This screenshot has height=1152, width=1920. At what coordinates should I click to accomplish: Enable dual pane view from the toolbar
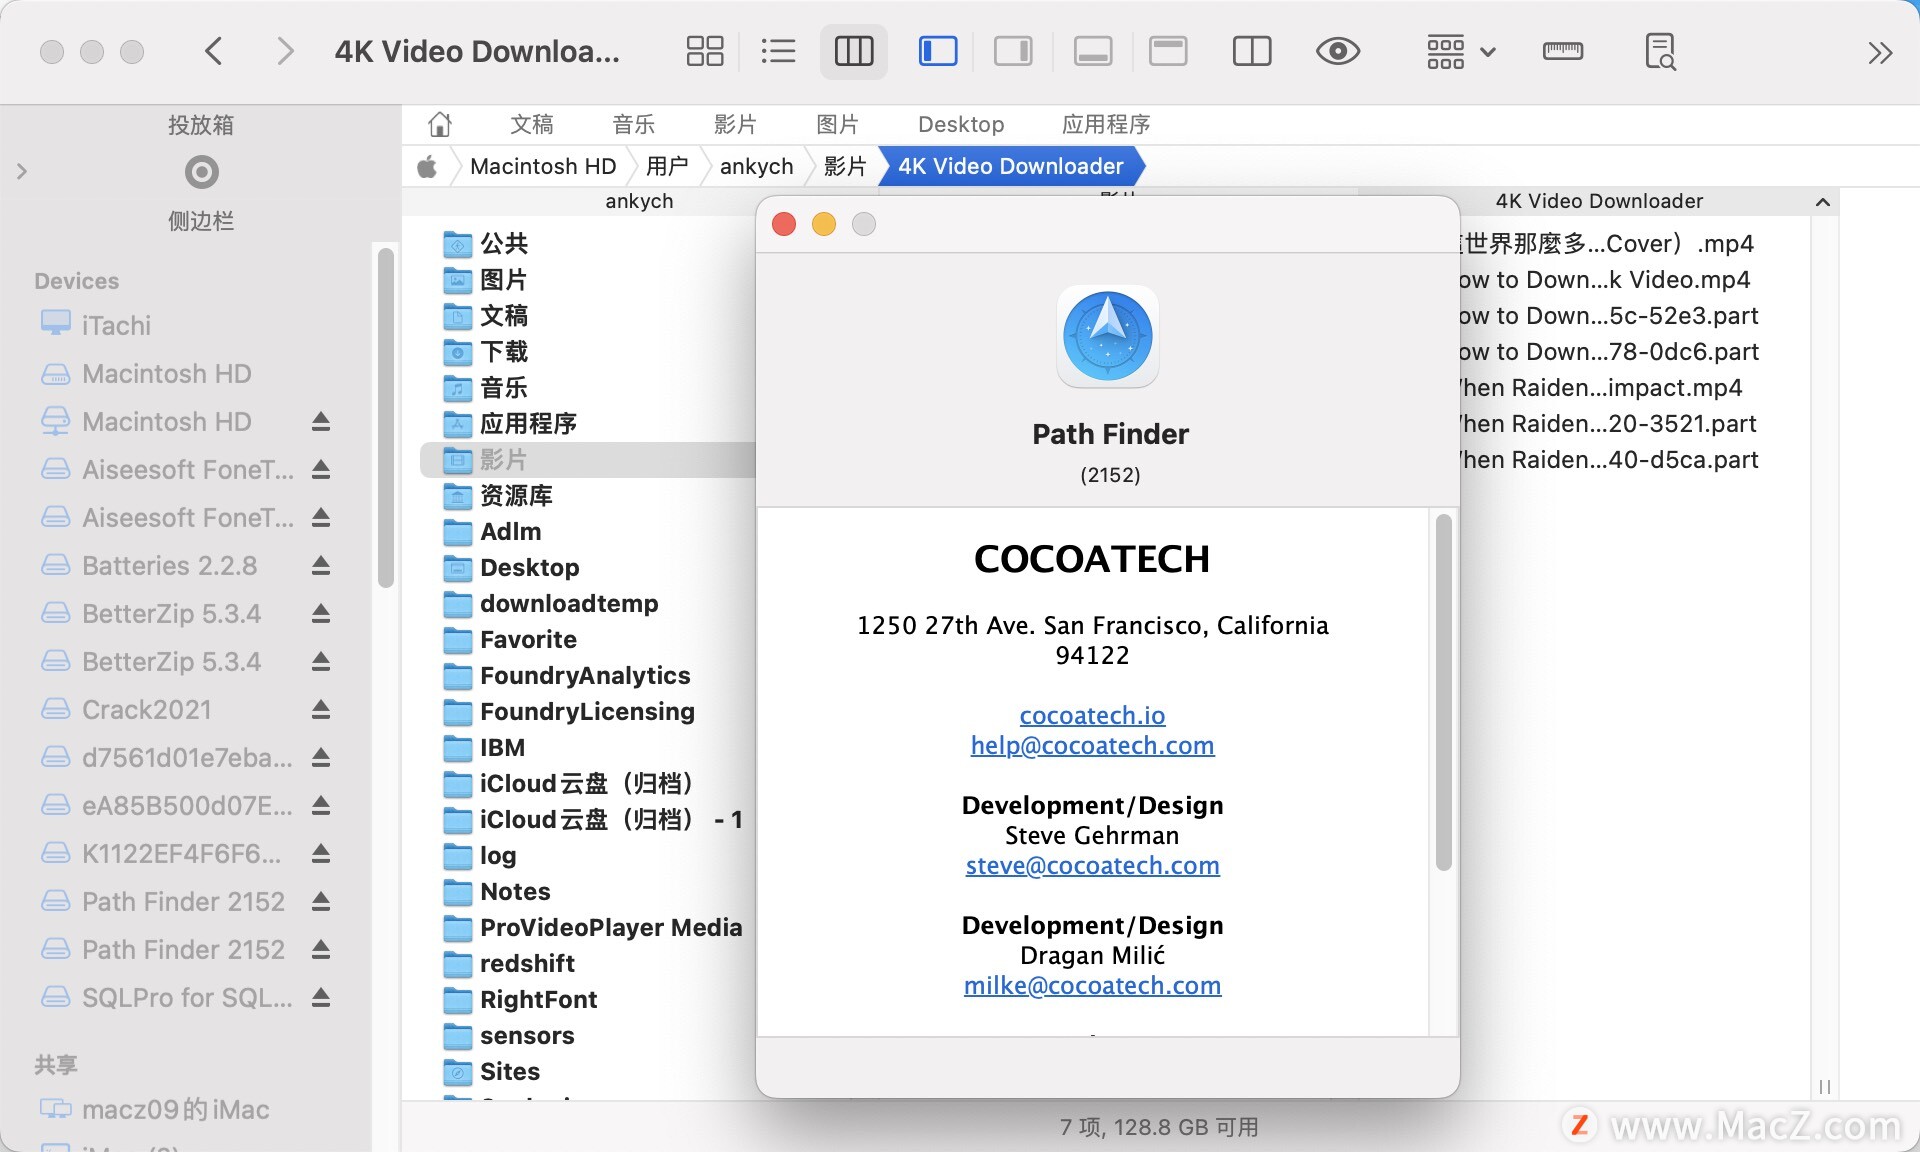1251,51
